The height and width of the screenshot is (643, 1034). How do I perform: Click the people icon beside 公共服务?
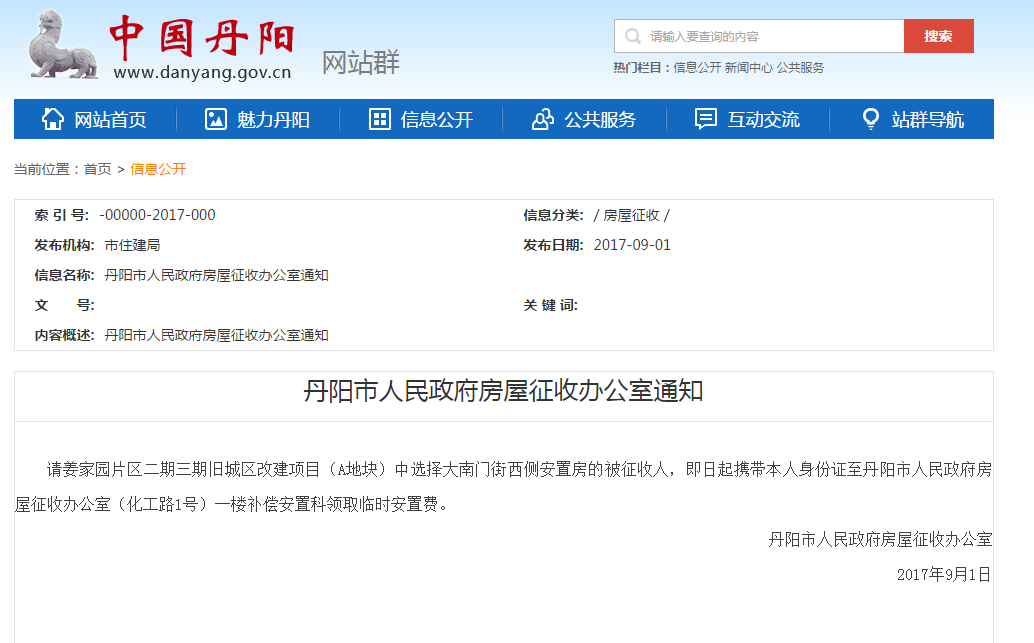(543, 119)
